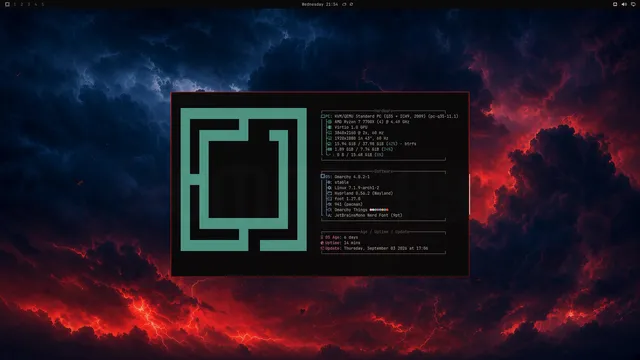Screen dimensions: 640x360
Task: Click the monitor icon beside 3840x2160 line
Action: pos(330,133)
